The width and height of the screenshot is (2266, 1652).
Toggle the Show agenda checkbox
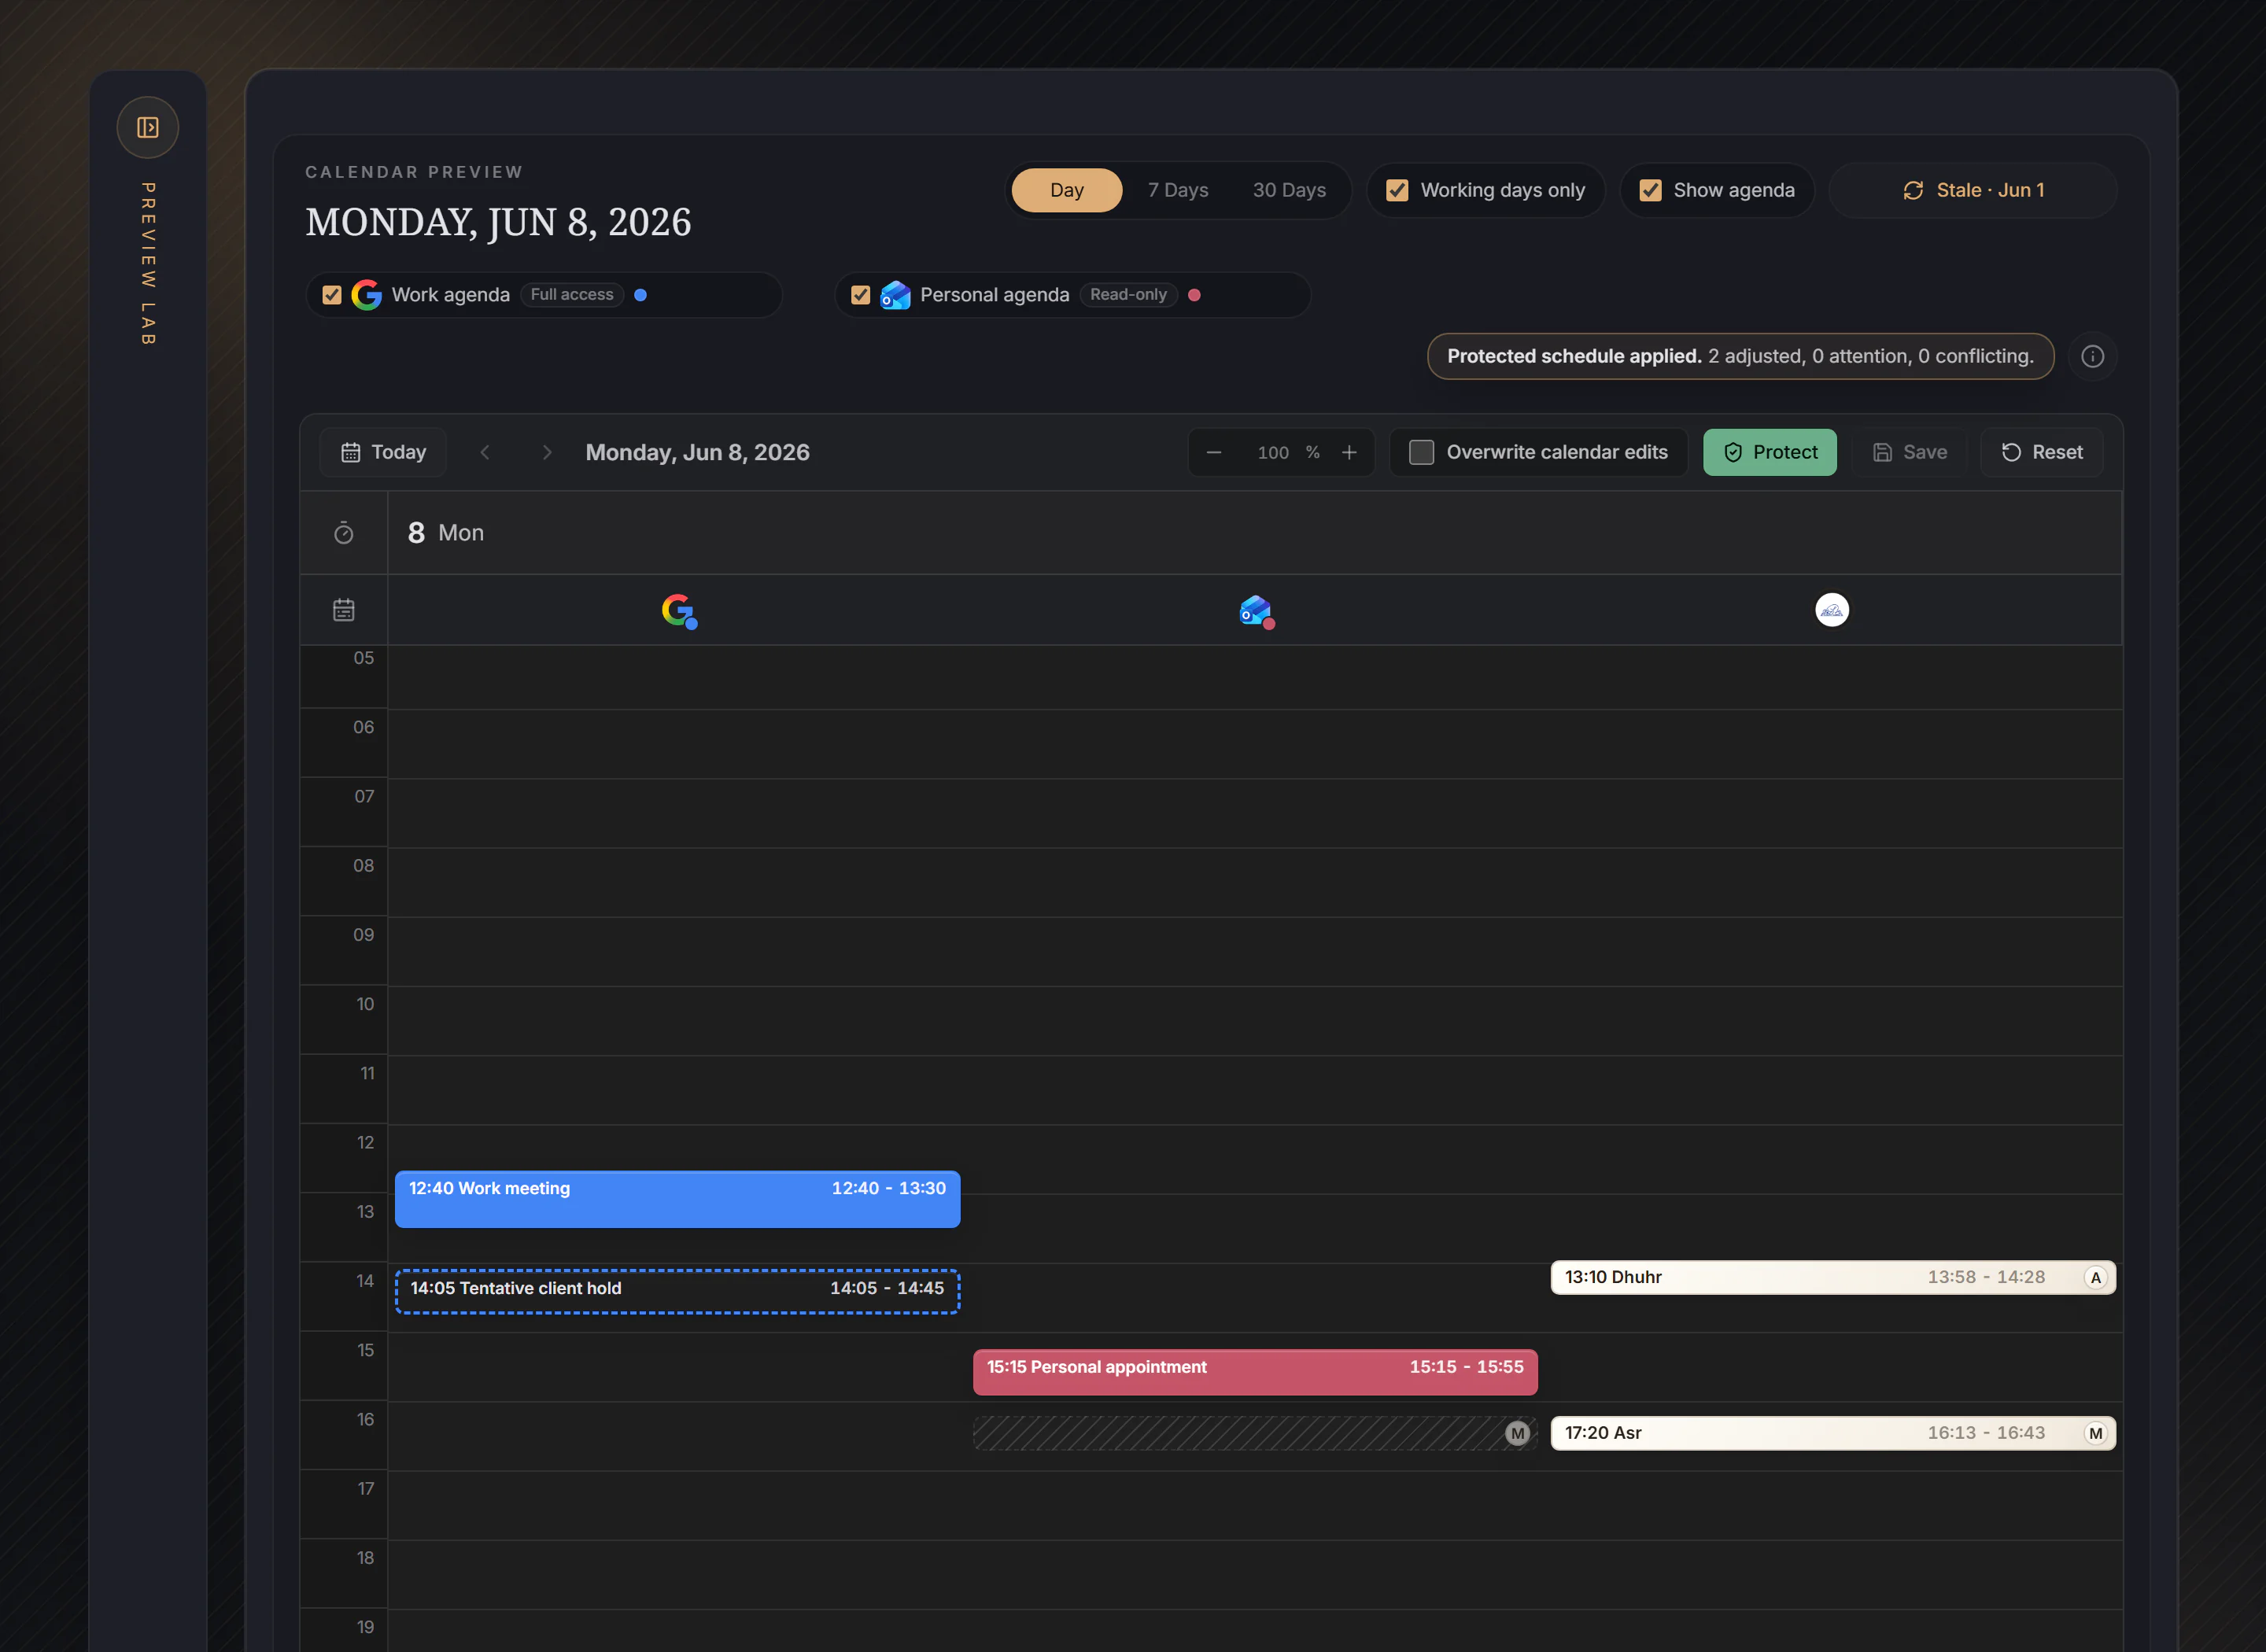1650,190
